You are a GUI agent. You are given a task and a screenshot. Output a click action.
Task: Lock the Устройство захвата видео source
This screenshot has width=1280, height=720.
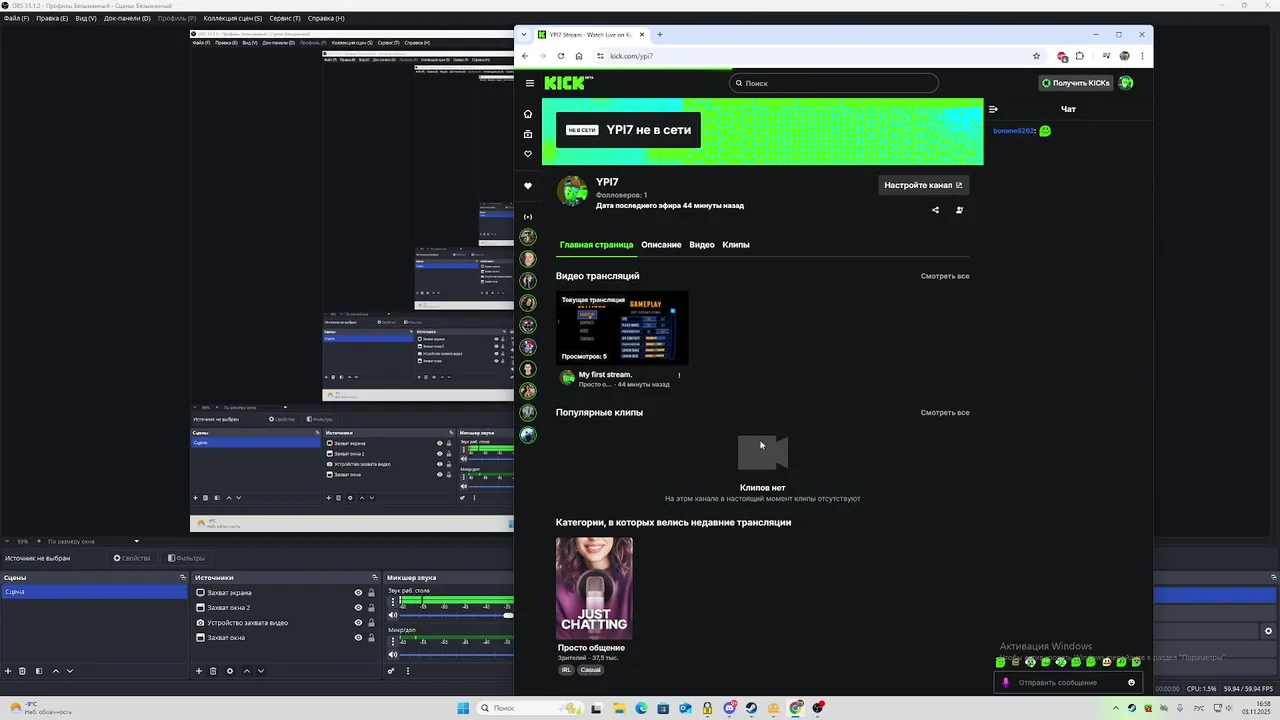click(x=371, y=623)
